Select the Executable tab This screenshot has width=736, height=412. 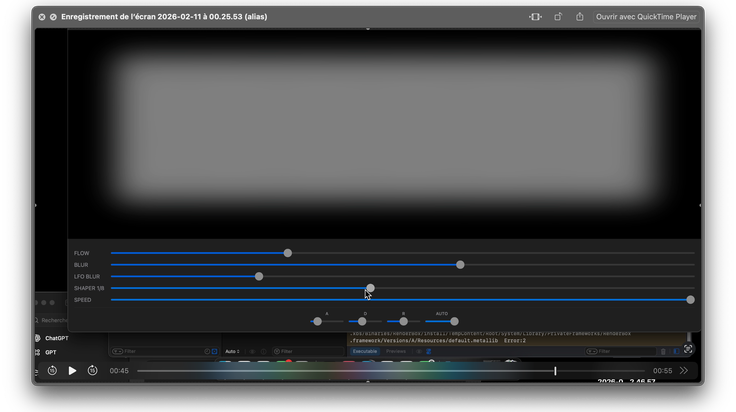pos(365,351)
